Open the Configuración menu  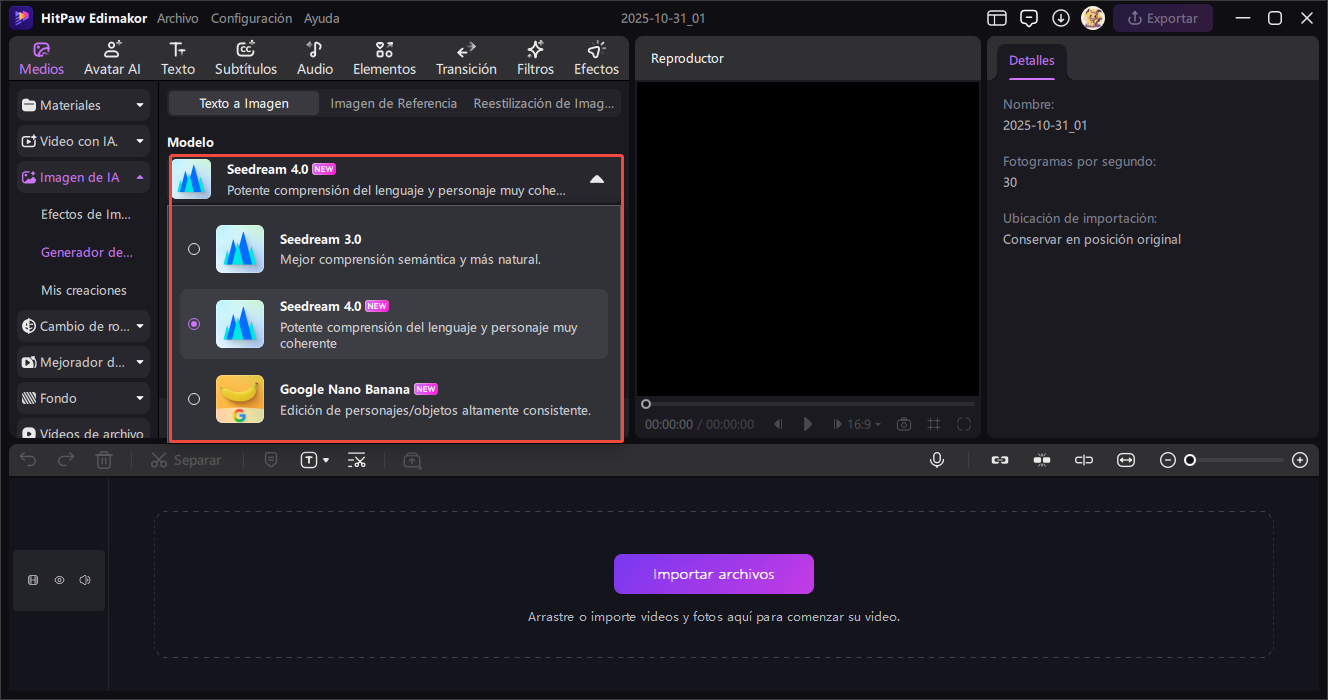251,18
